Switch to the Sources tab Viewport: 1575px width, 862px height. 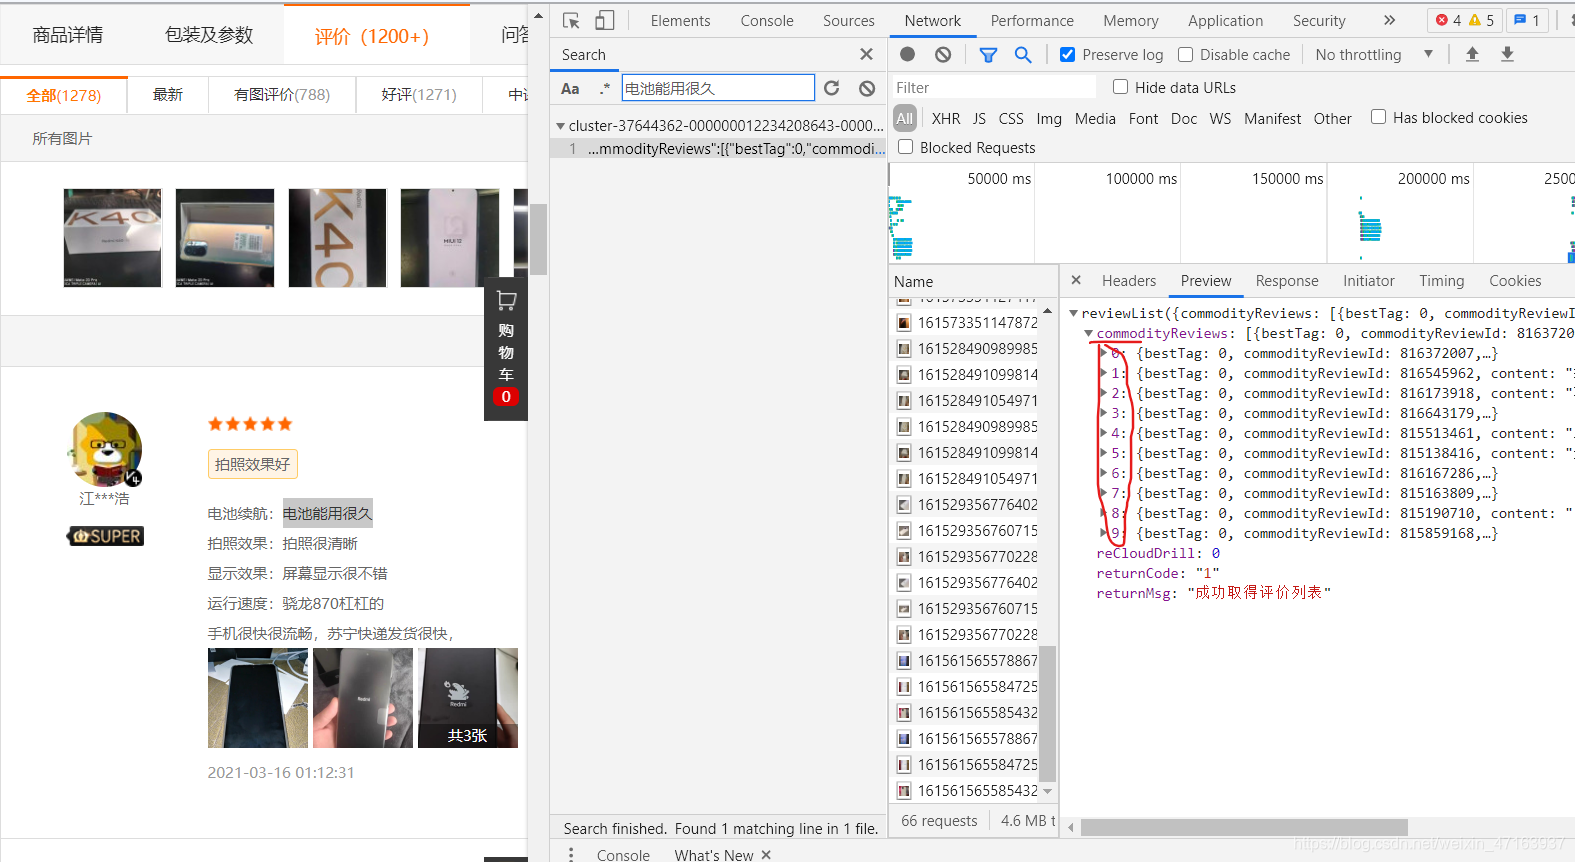coord(849,20)
